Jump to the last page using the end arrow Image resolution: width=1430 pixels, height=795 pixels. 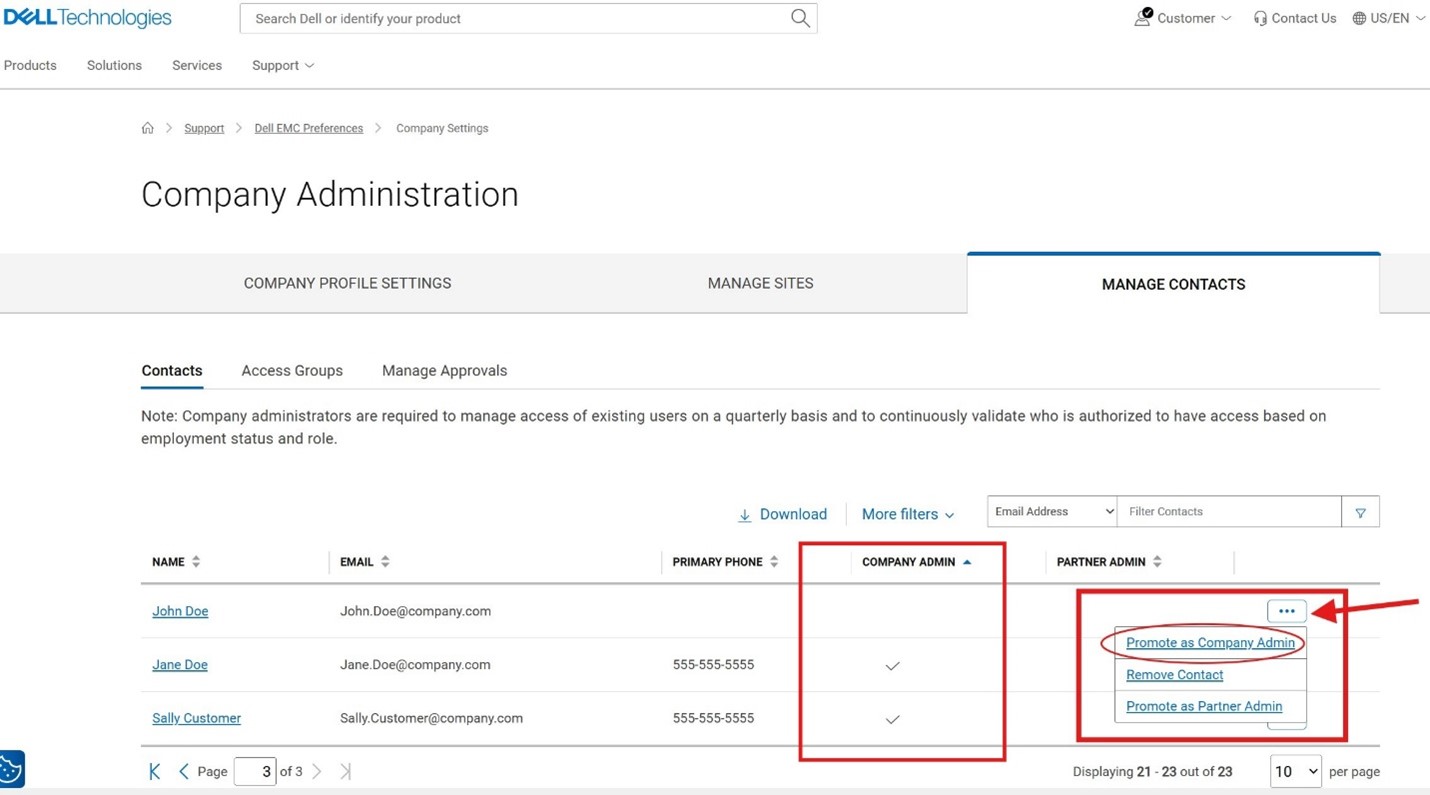pos(344,771)
